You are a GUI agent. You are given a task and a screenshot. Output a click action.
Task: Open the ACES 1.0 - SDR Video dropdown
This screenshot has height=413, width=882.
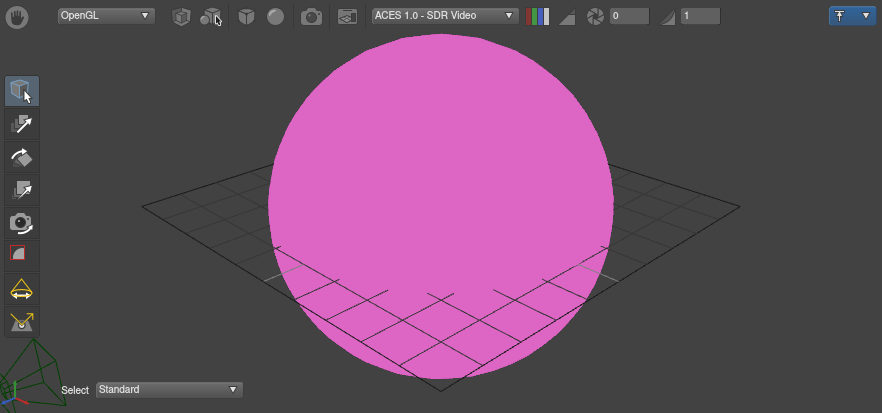445,16
